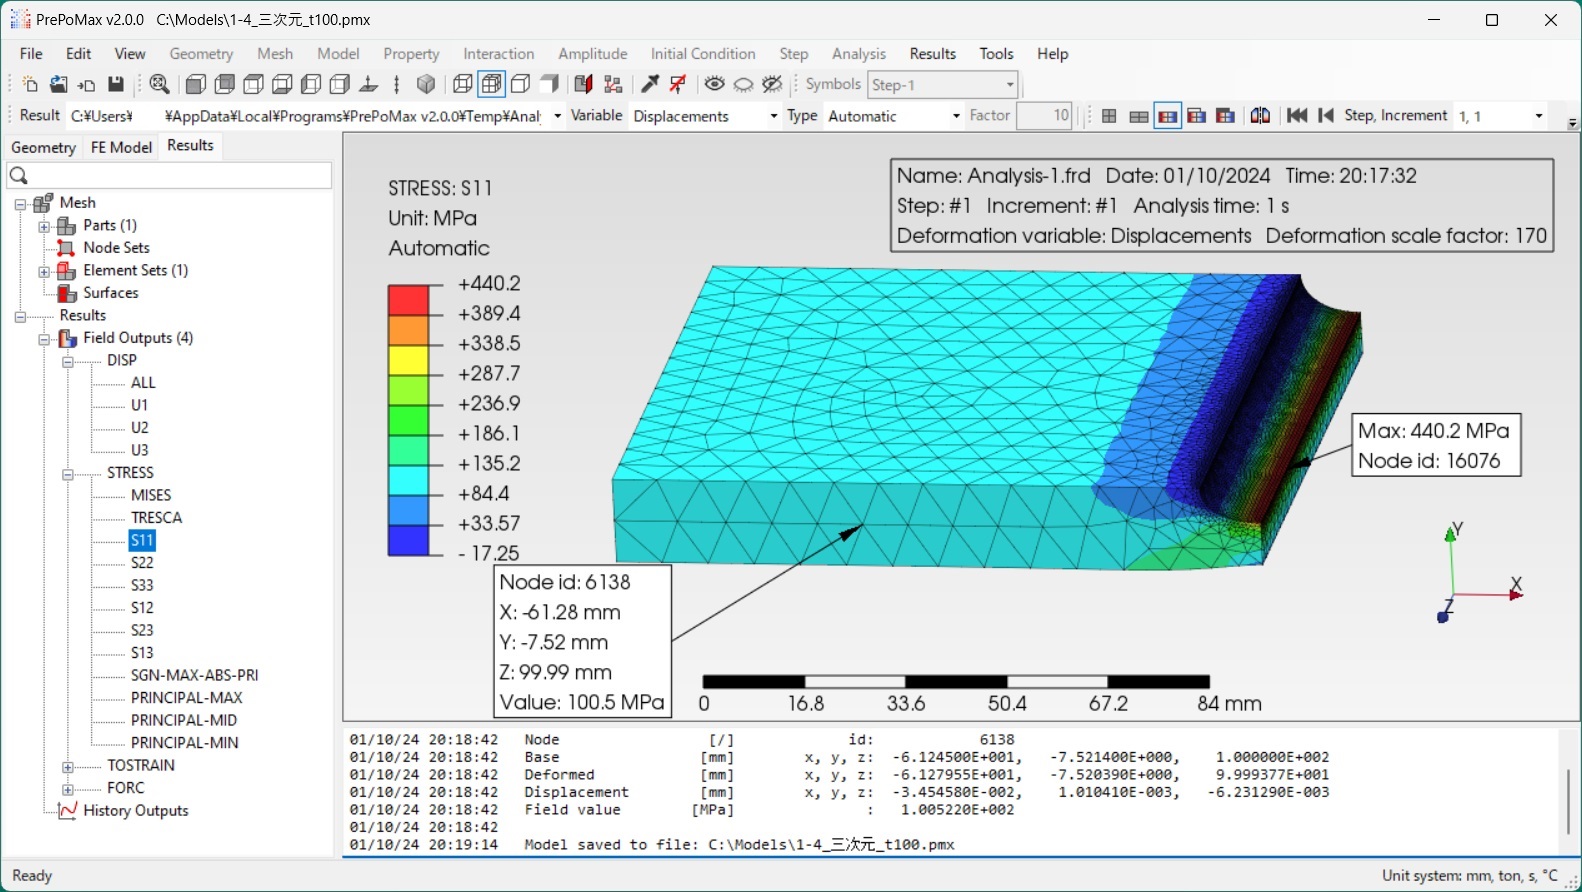Image resolution: width=1582 pixels, height=892 pixels.
Task: Switch to back view cube icon
Action: point(225,85)
